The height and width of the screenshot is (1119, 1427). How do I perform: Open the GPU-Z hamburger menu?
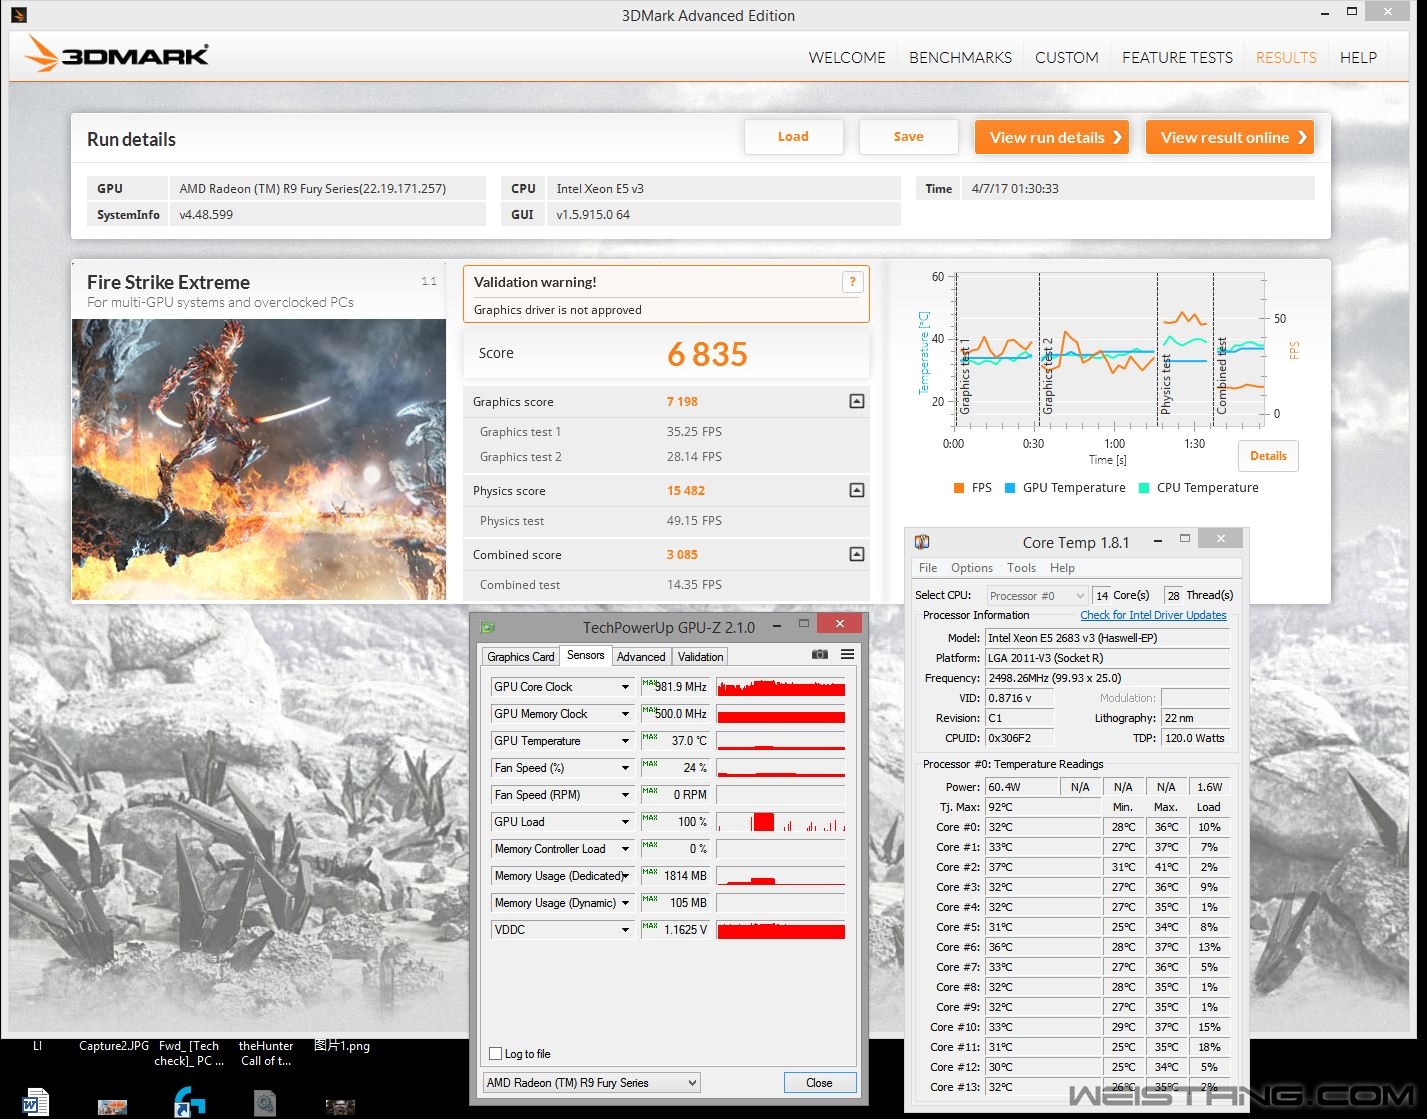[x=847, y=655]
